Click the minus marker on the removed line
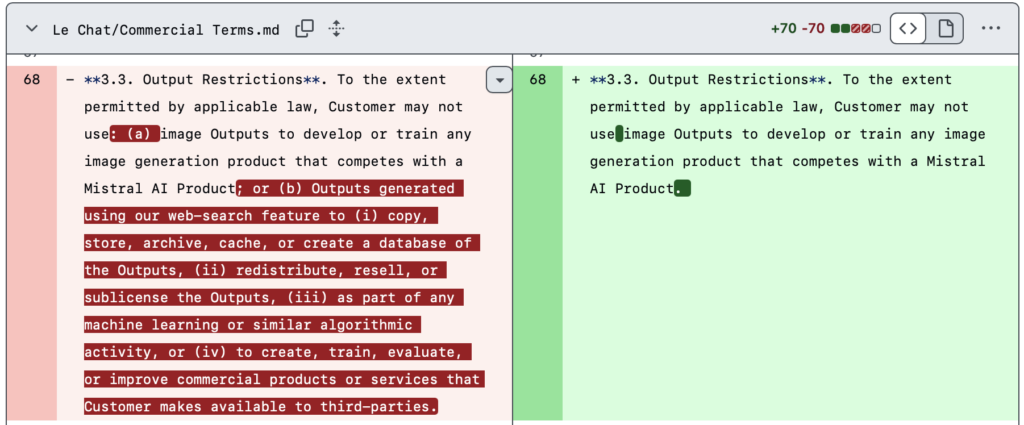Viewport: 1024px width, 425px height. (x=69, y=80)
